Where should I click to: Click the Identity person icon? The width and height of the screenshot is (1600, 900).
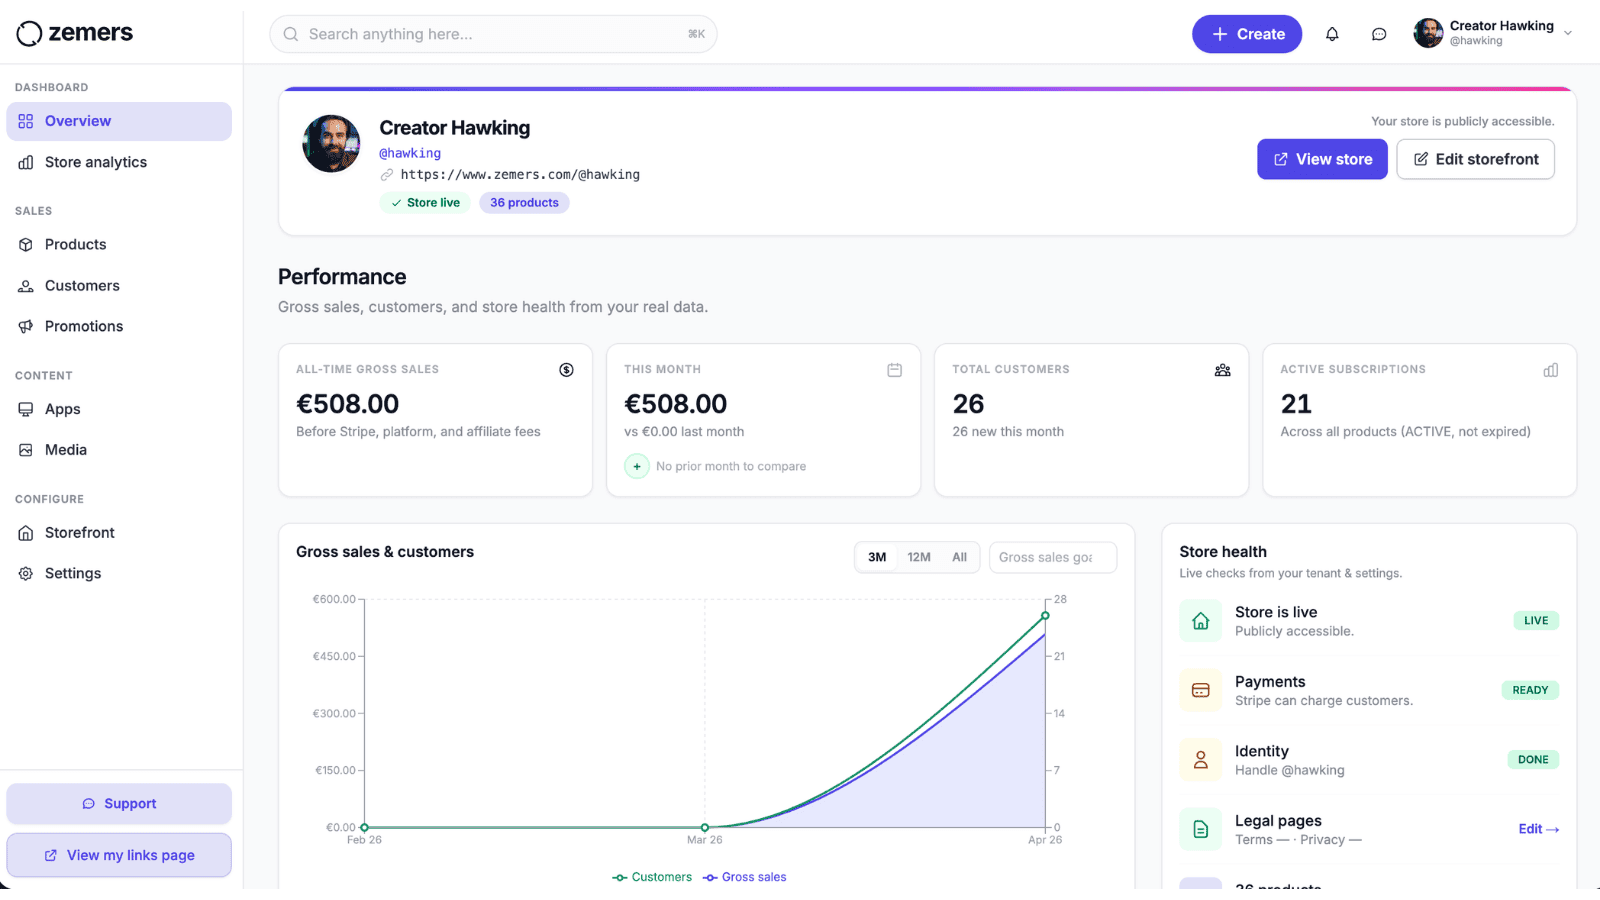[x=1201, y=760]
